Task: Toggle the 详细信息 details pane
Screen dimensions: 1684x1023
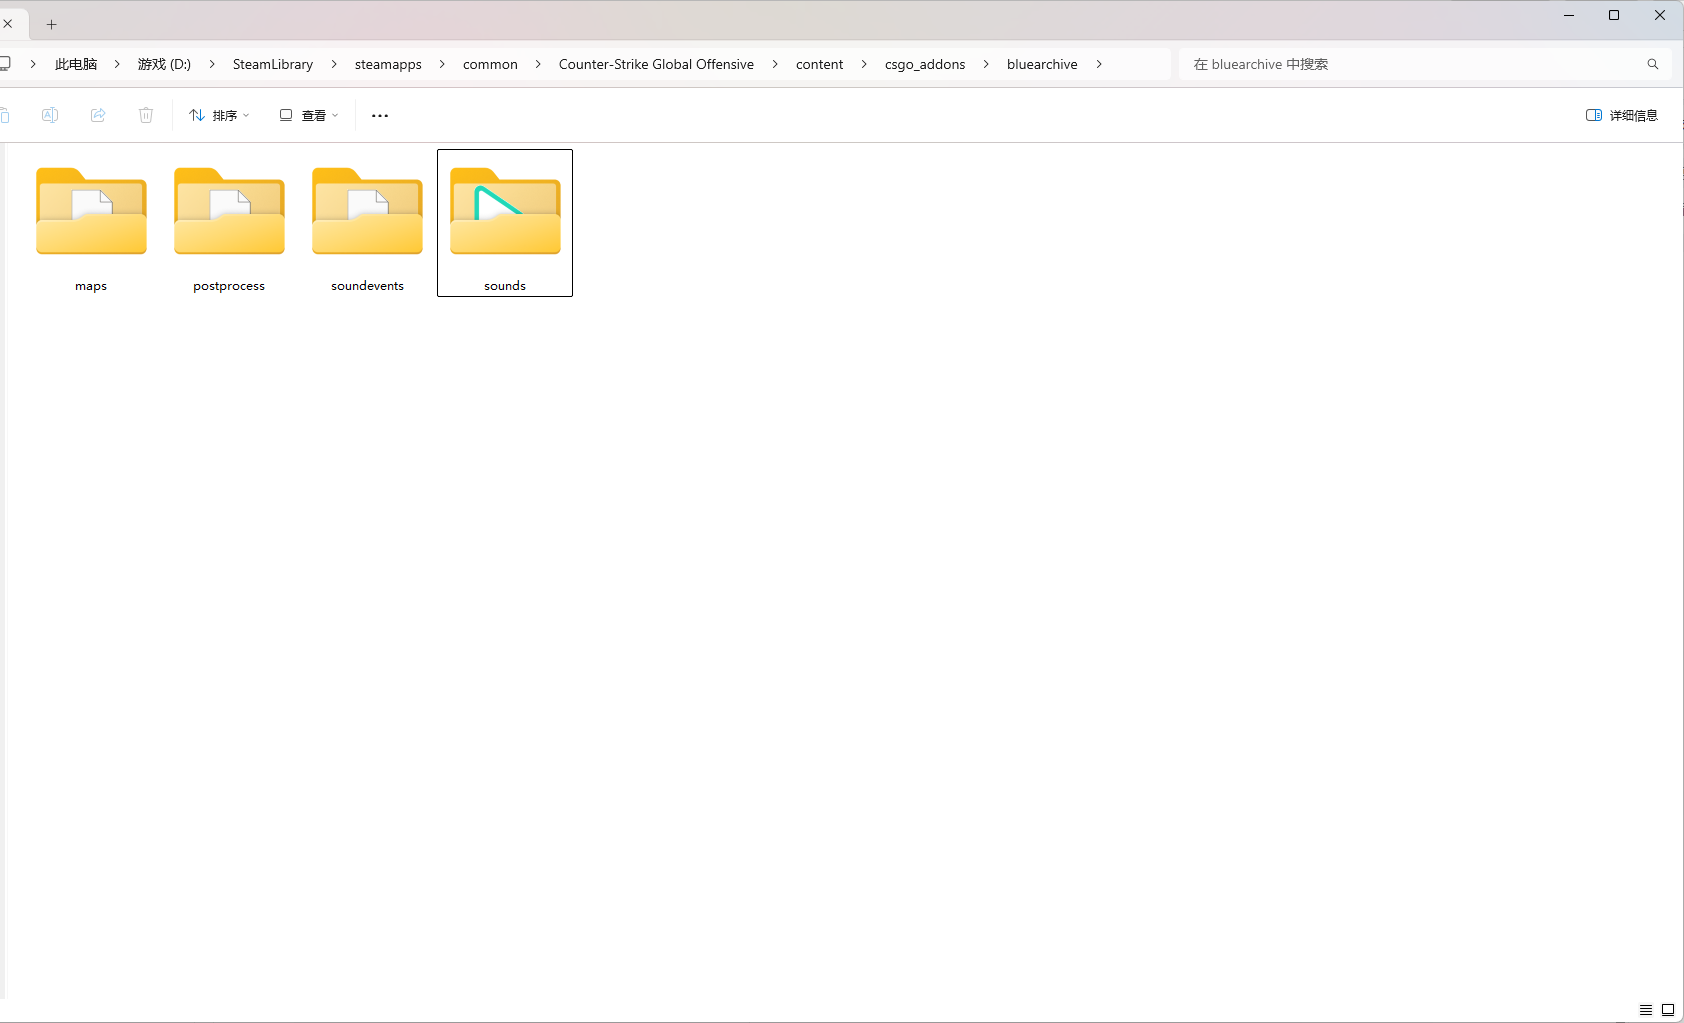Action: (1621, 115)
